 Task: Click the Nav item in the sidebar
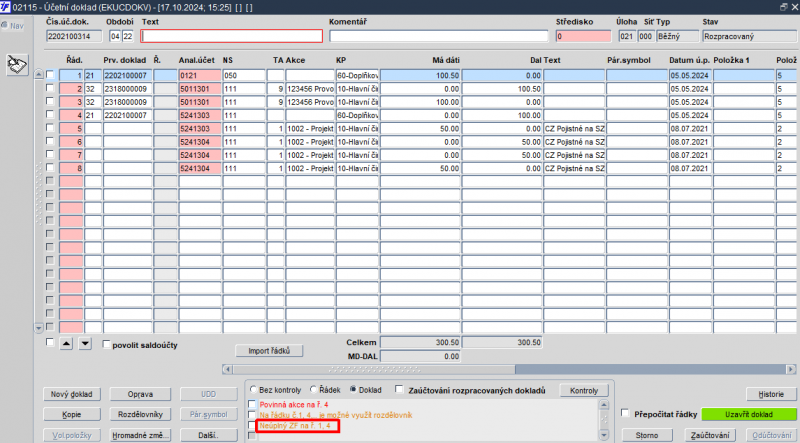[13, 26]
